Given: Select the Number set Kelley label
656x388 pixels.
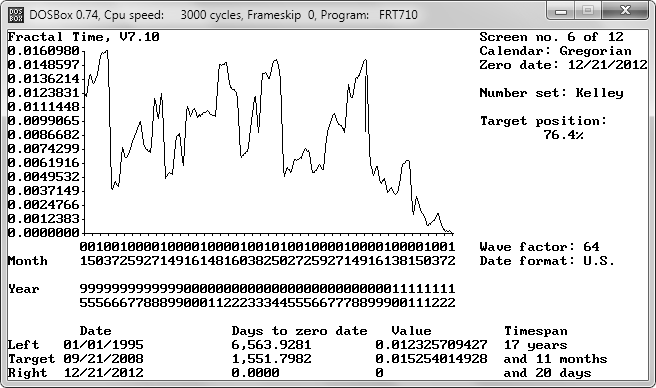Looking at the screenshot, I should 551,93.
